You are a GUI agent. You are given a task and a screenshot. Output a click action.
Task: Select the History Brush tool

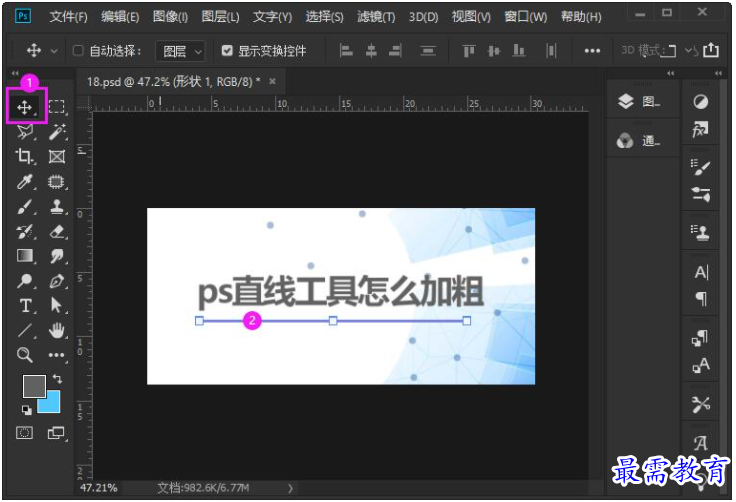coord(25,232)
